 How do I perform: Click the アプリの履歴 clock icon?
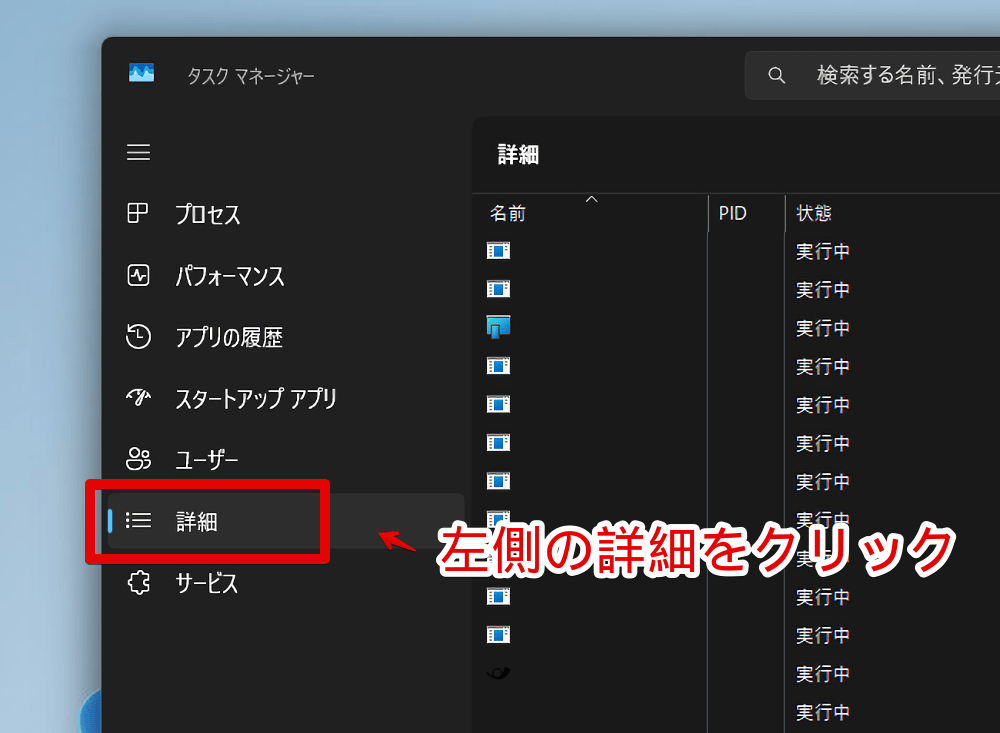tap(138, 337)
